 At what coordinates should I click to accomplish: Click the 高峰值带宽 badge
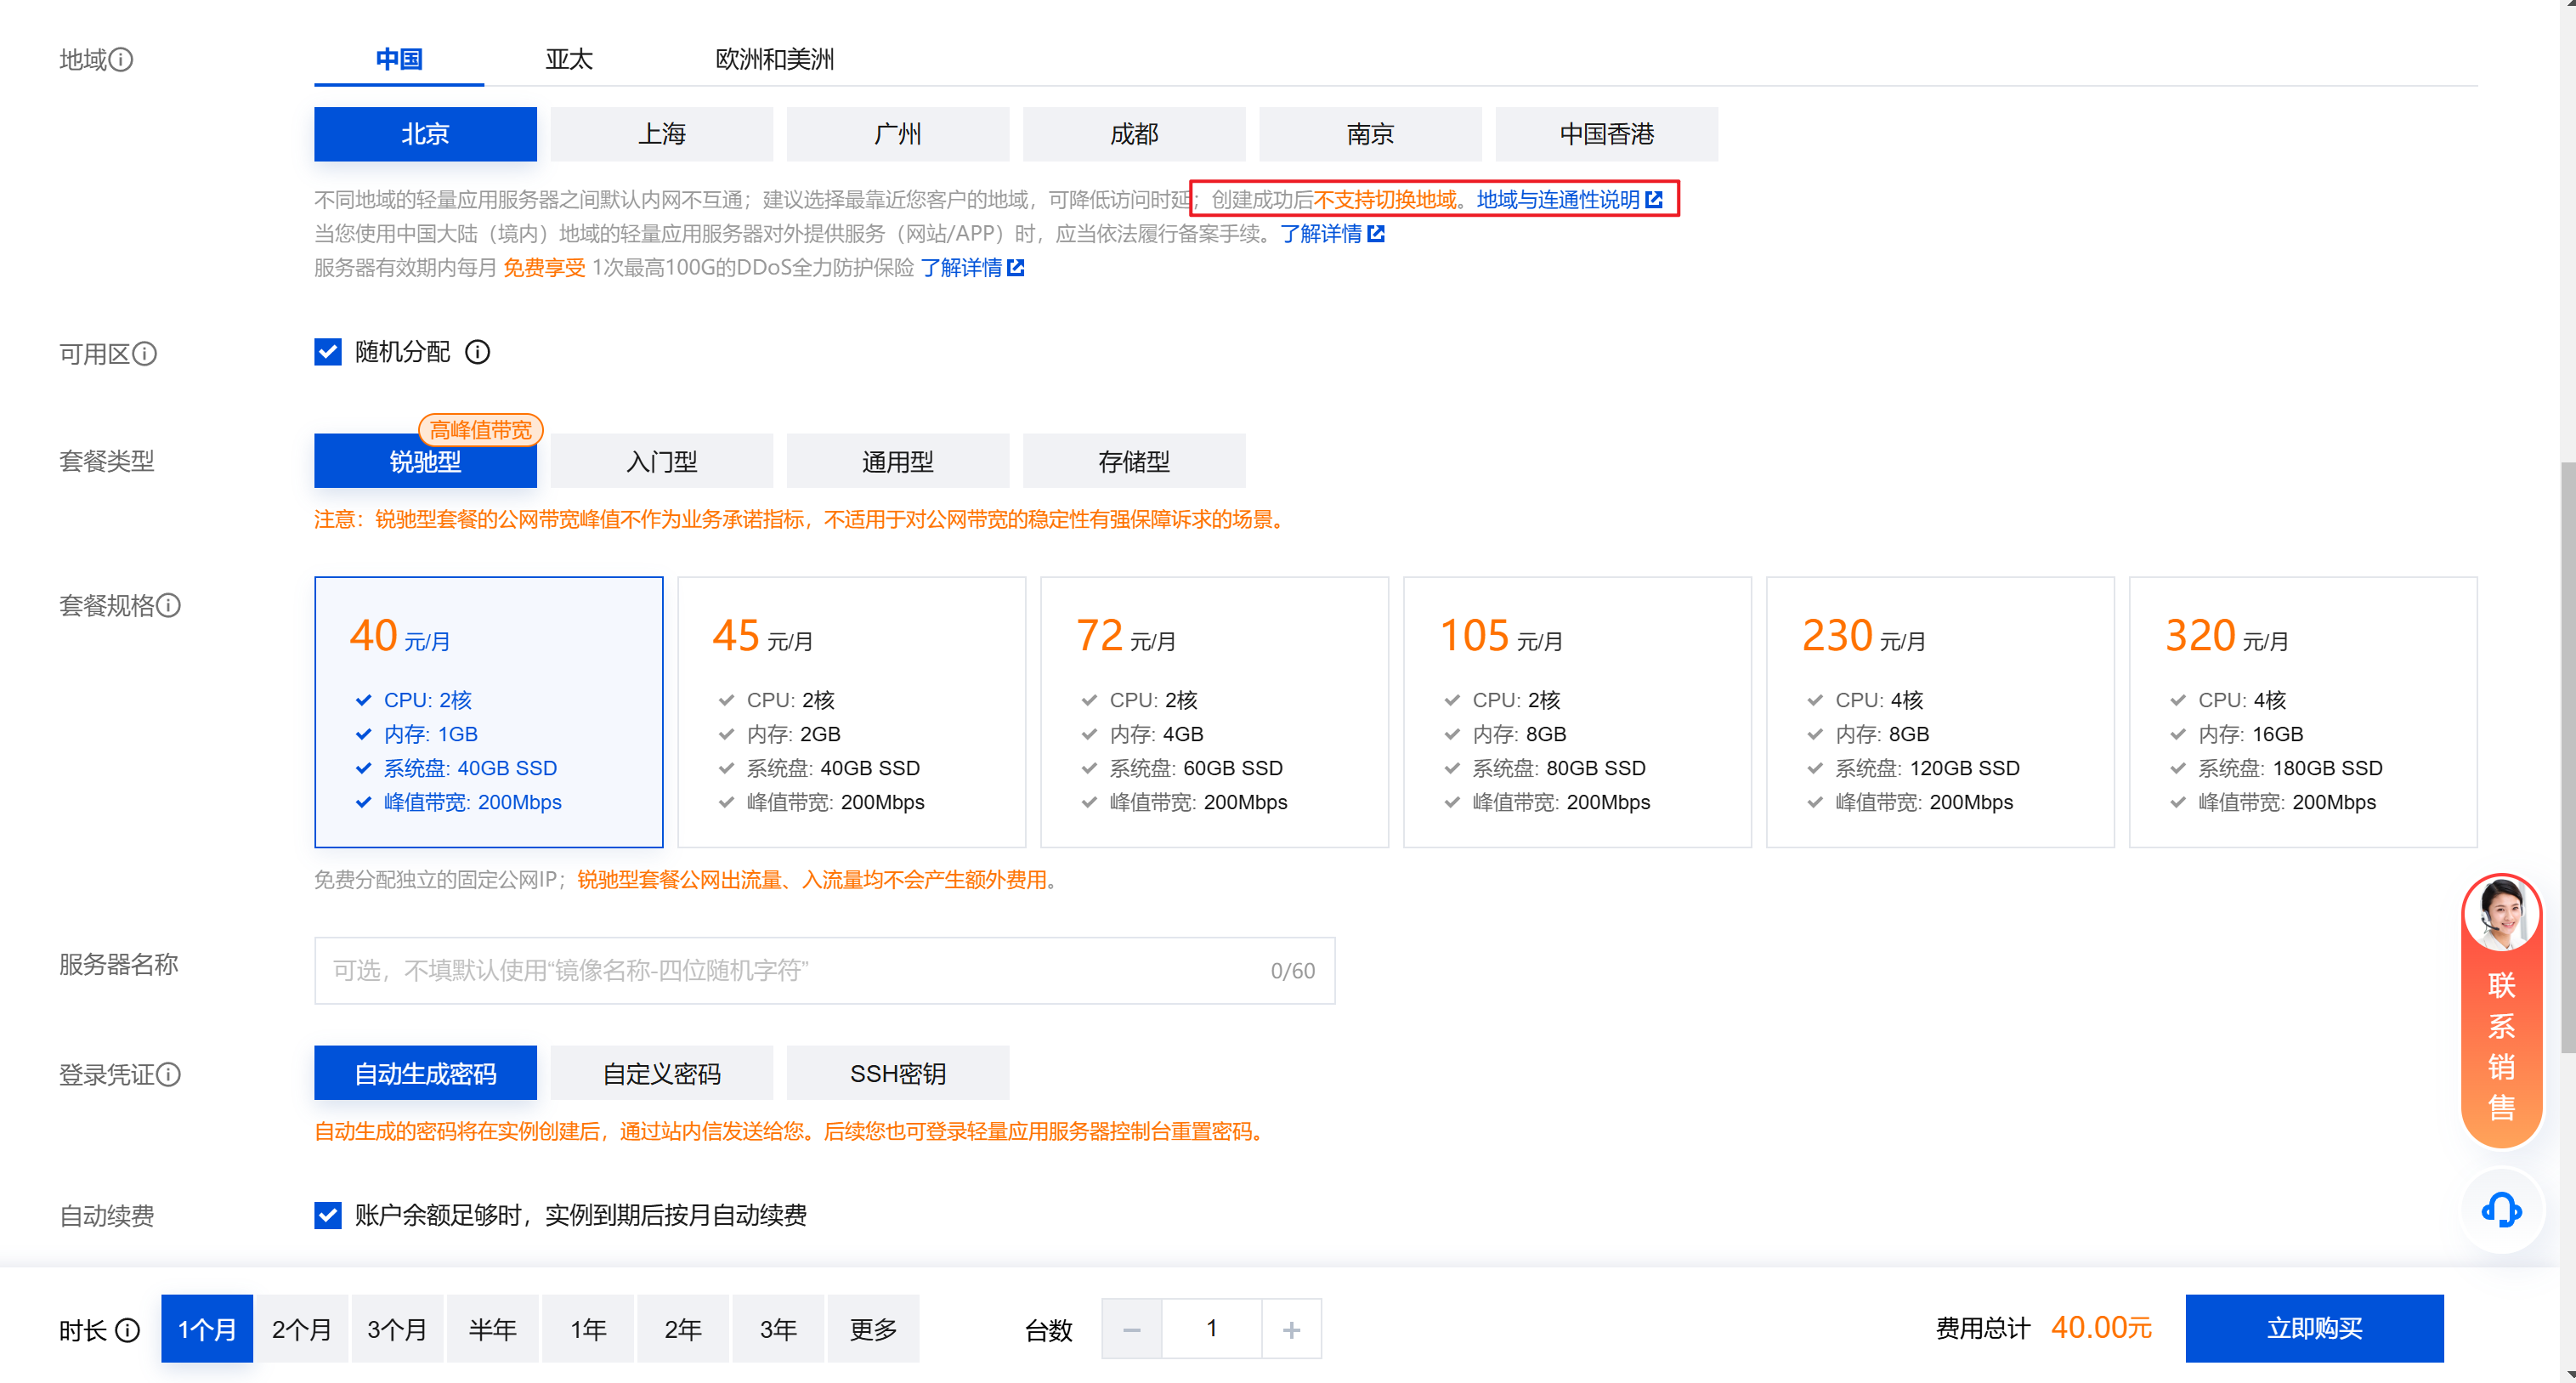480,430
